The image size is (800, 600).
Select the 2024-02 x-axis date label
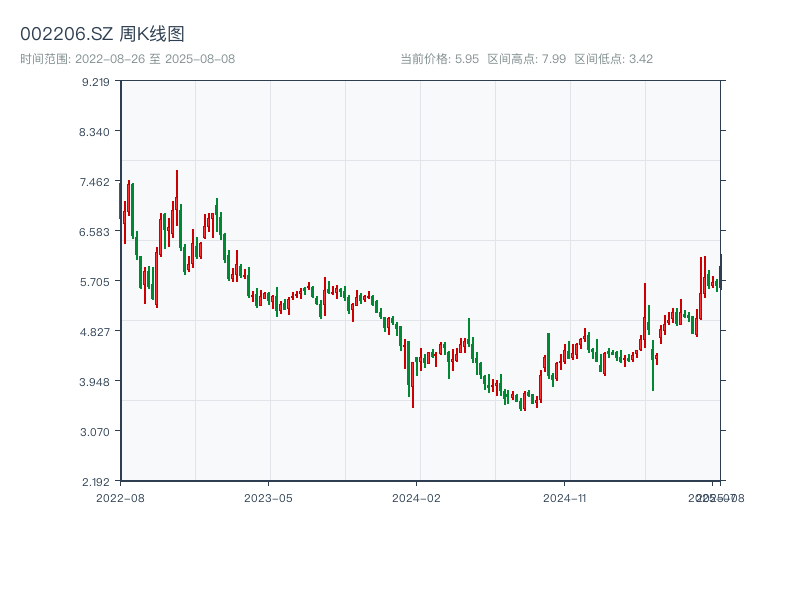point(416,497)
